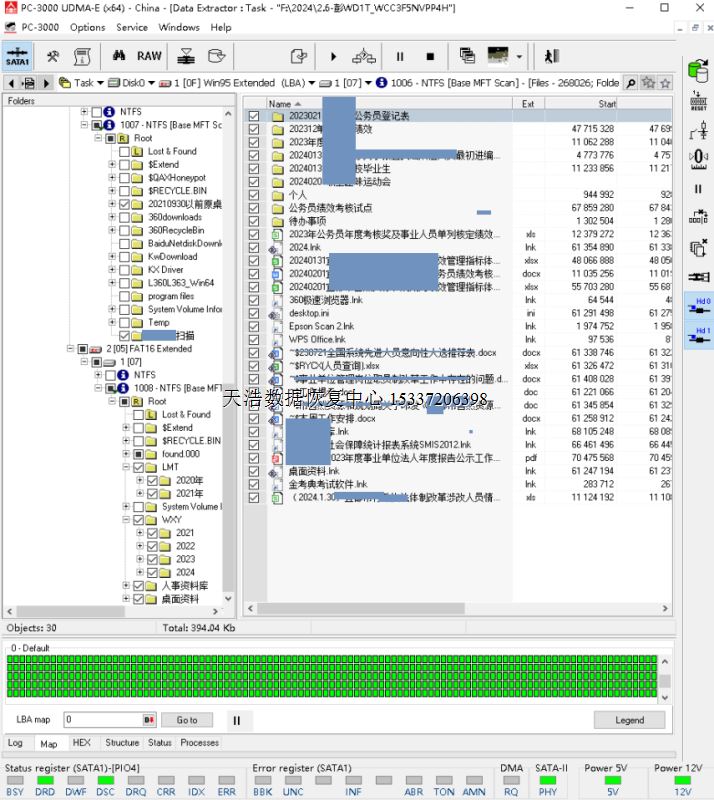Toggle the KwDownload folder checkbox
The height and width of the screenshot is (800, 714).
[x=124, y=257]
